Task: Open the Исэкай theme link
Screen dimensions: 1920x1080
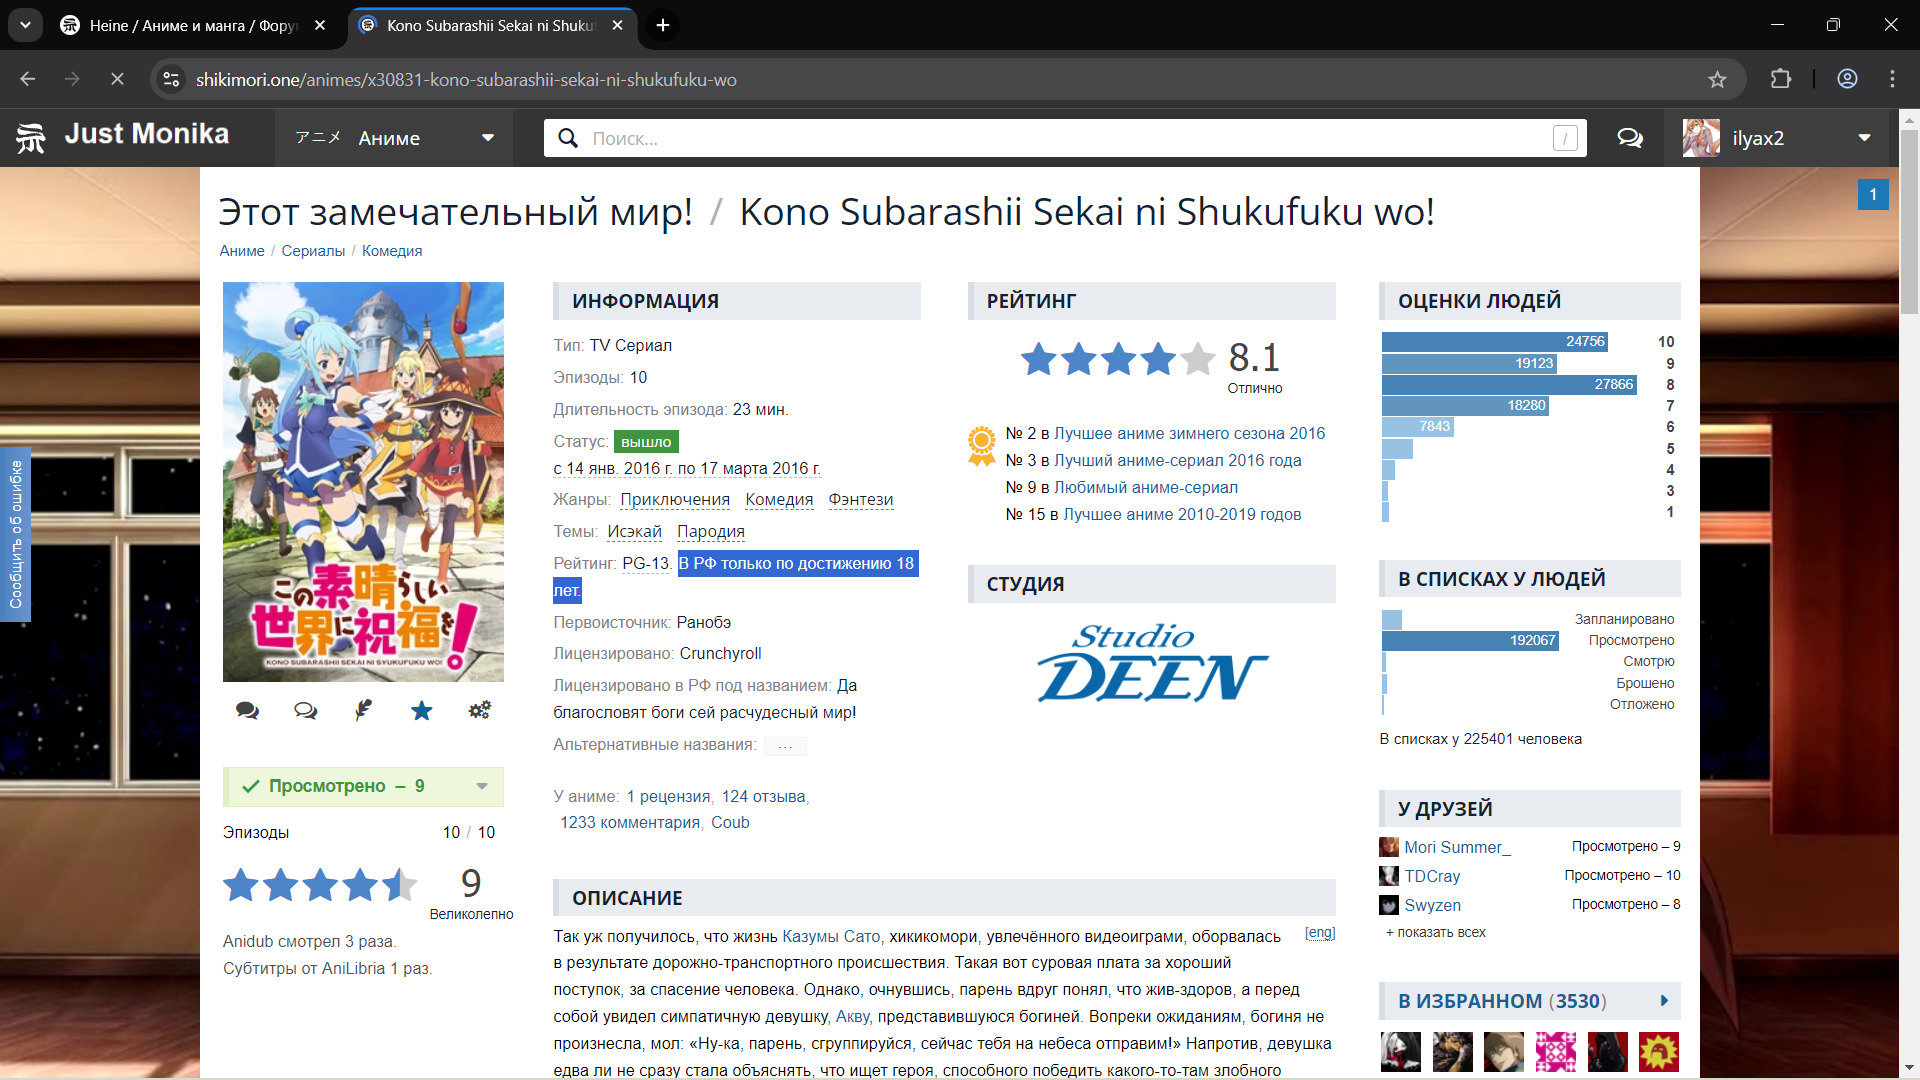Action: 634,531
